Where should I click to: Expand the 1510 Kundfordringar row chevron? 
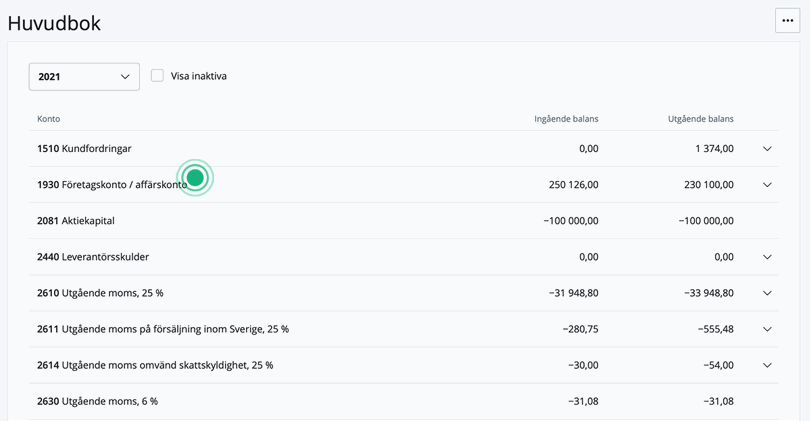tap(767, 149)
